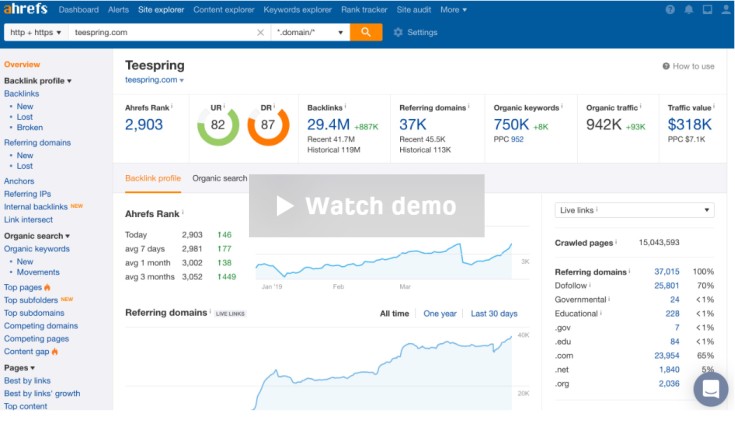The width and height of the screenshot is (735, 427).
Task: Open Content explorer in the top navigation
Action: coord(224,10)
